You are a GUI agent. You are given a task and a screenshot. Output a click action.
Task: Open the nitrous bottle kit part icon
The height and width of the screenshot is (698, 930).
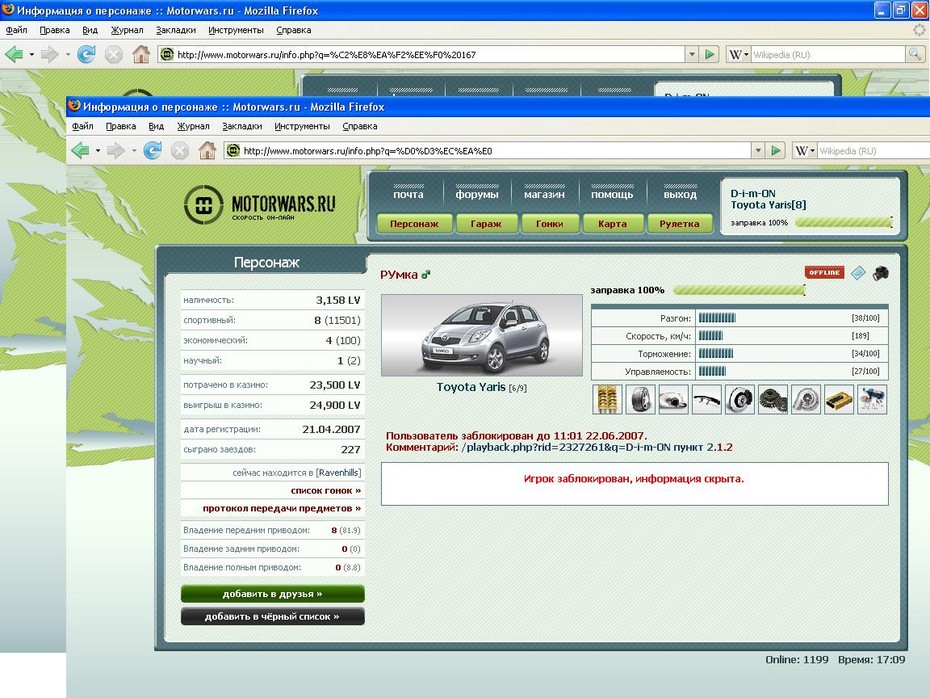(x=872, y=399)
